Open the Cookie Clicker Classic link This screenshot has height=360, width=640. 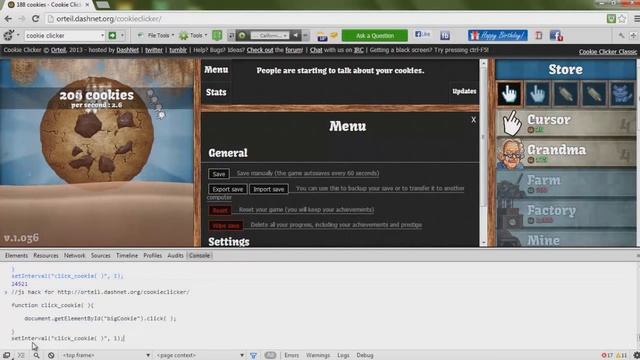click(608, 51)
